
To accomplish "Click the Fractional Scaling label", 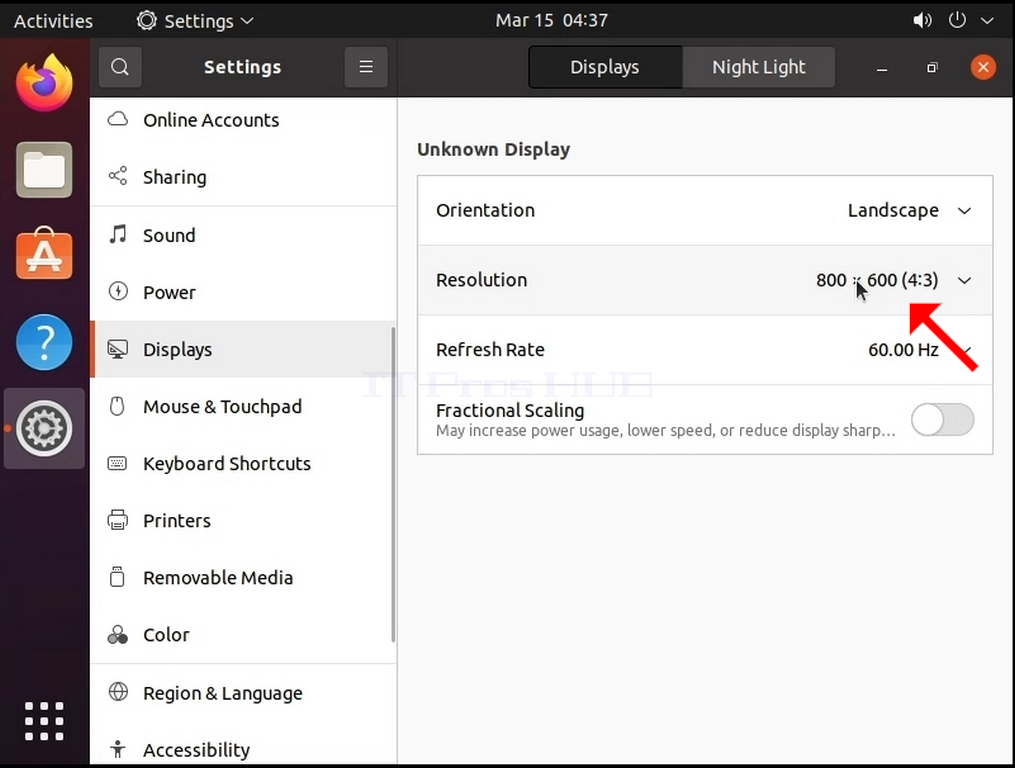I will click(510, 411).
